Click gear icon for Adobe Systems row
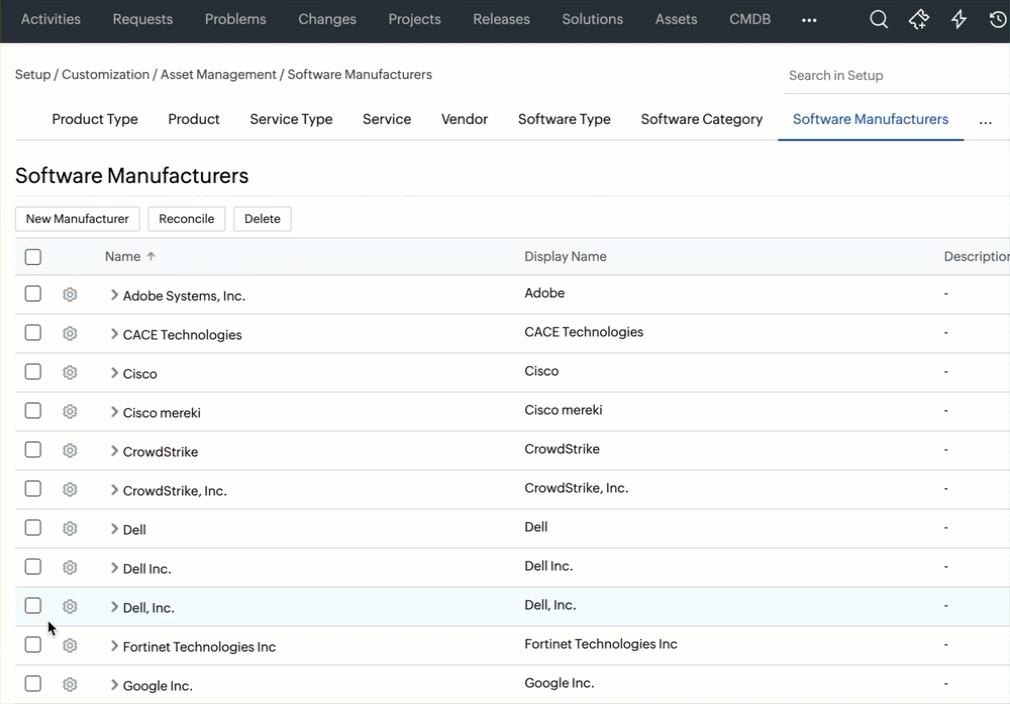This screenshot has width=1010, height=704. pyautogui.click(x=70, y=294)
